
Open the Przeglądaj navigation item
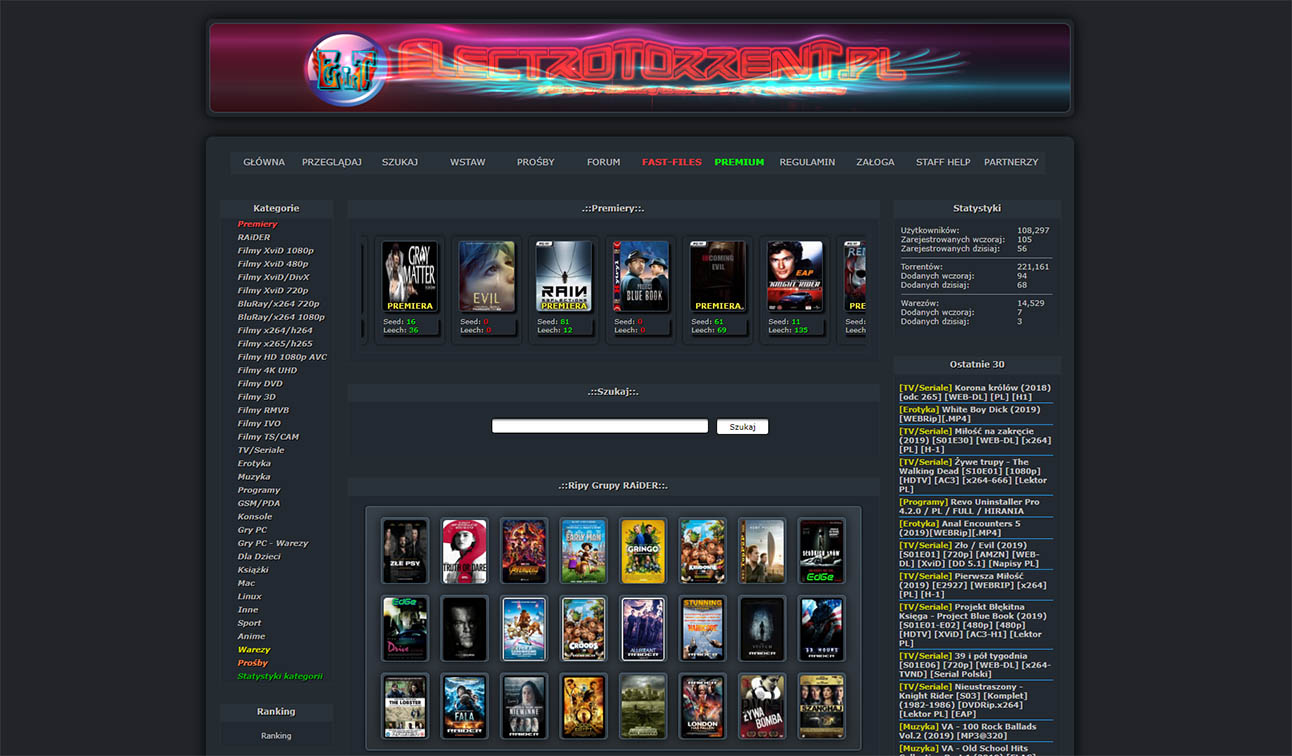point(332,162)
